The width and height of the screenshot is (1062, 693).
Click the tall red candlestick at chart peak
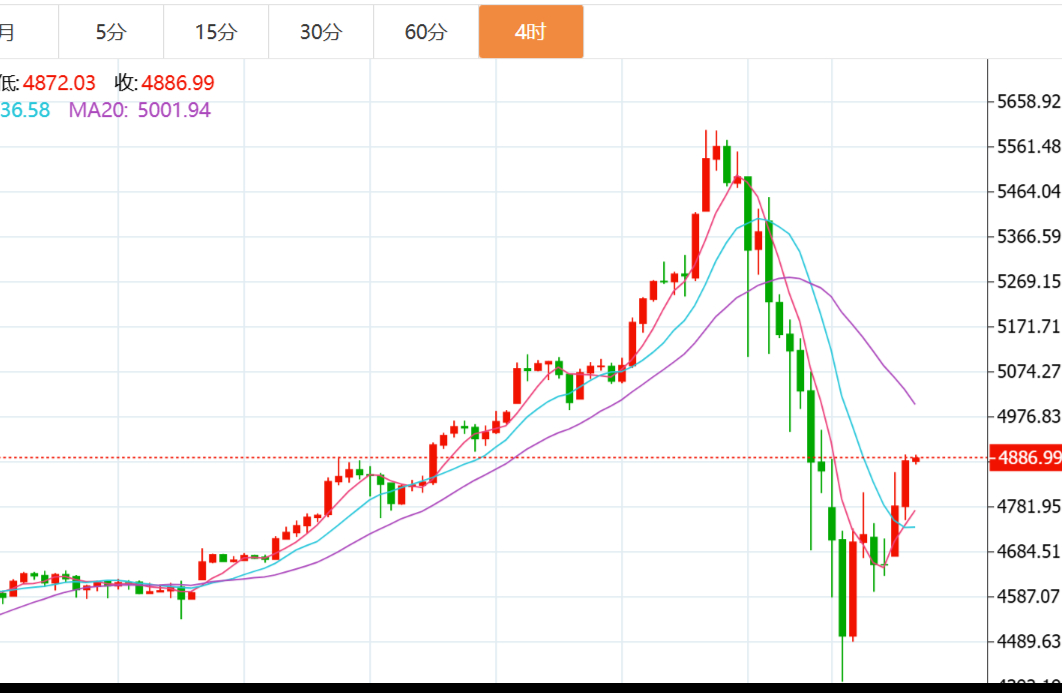[706, 185]
